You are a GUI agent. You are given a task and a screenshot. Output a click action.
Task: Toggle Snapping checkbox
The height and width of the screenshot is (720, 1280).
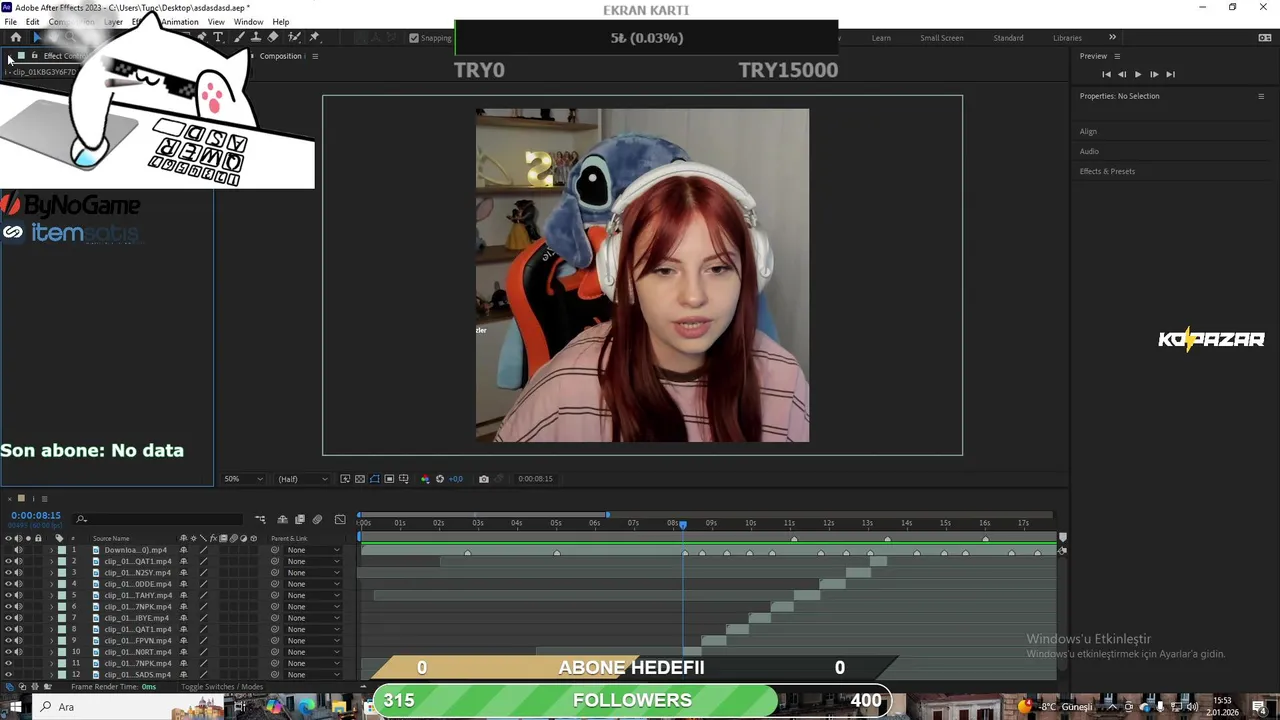[414, 38]
